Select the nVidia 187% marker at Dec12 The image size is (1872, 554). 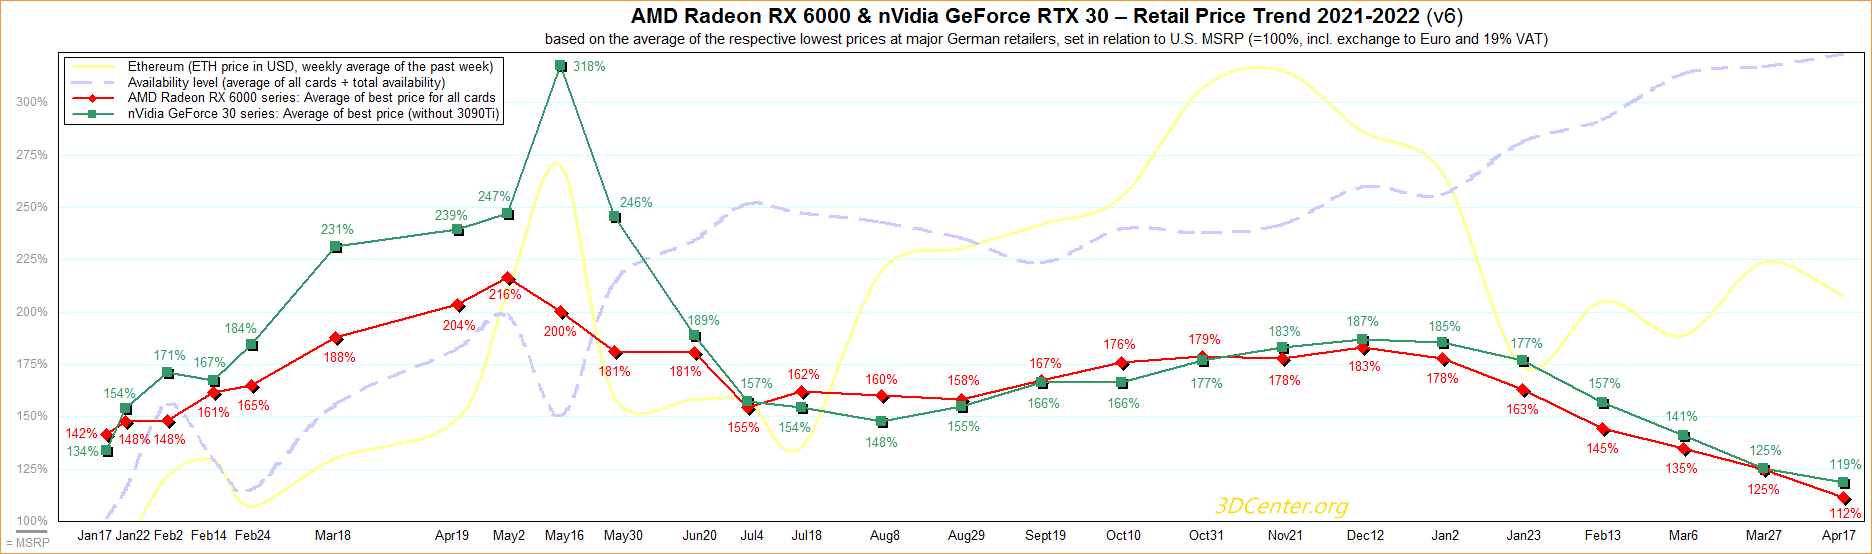pyautogui.click(x=1363, y=340)
